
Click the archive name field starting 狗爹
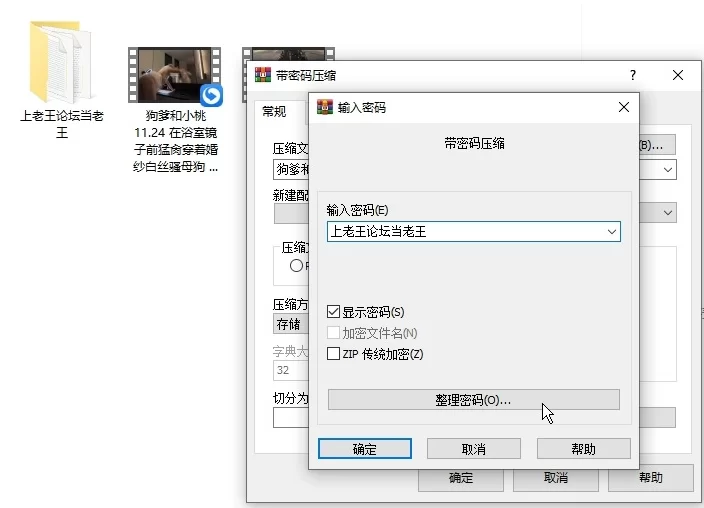pyautogui.click(x=291, y=170)
